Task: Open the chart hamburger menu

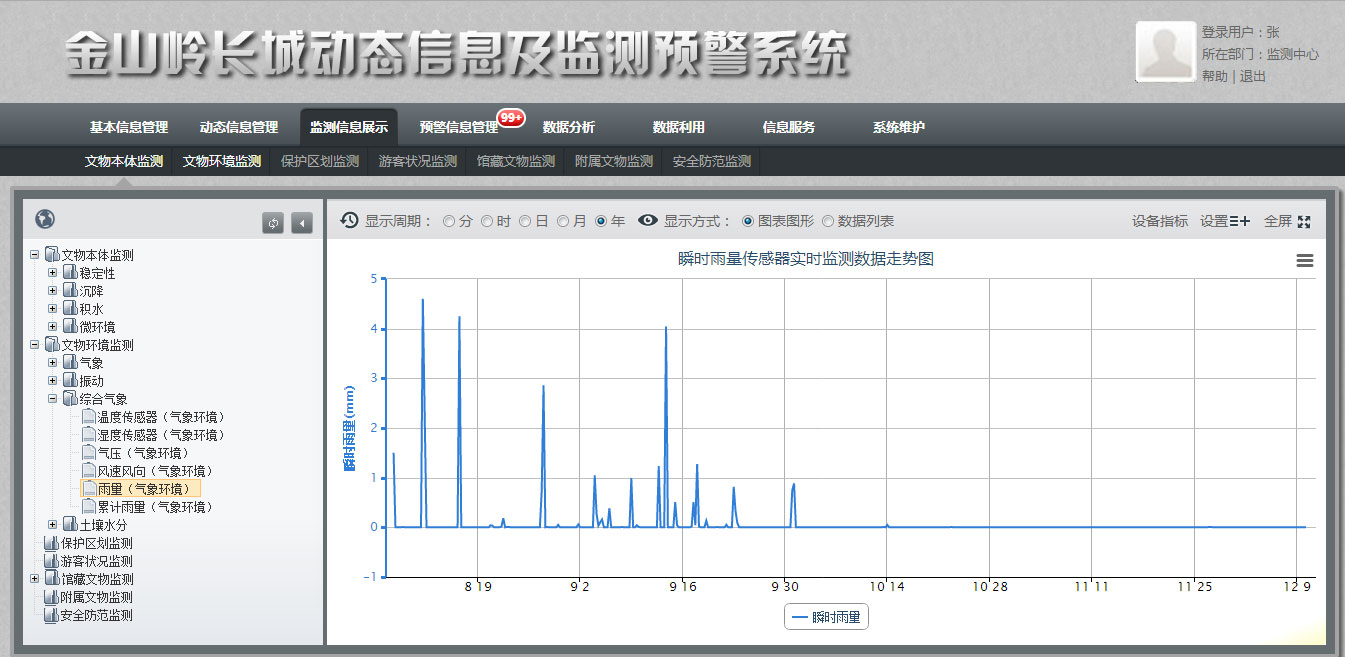Action: 1304,261
